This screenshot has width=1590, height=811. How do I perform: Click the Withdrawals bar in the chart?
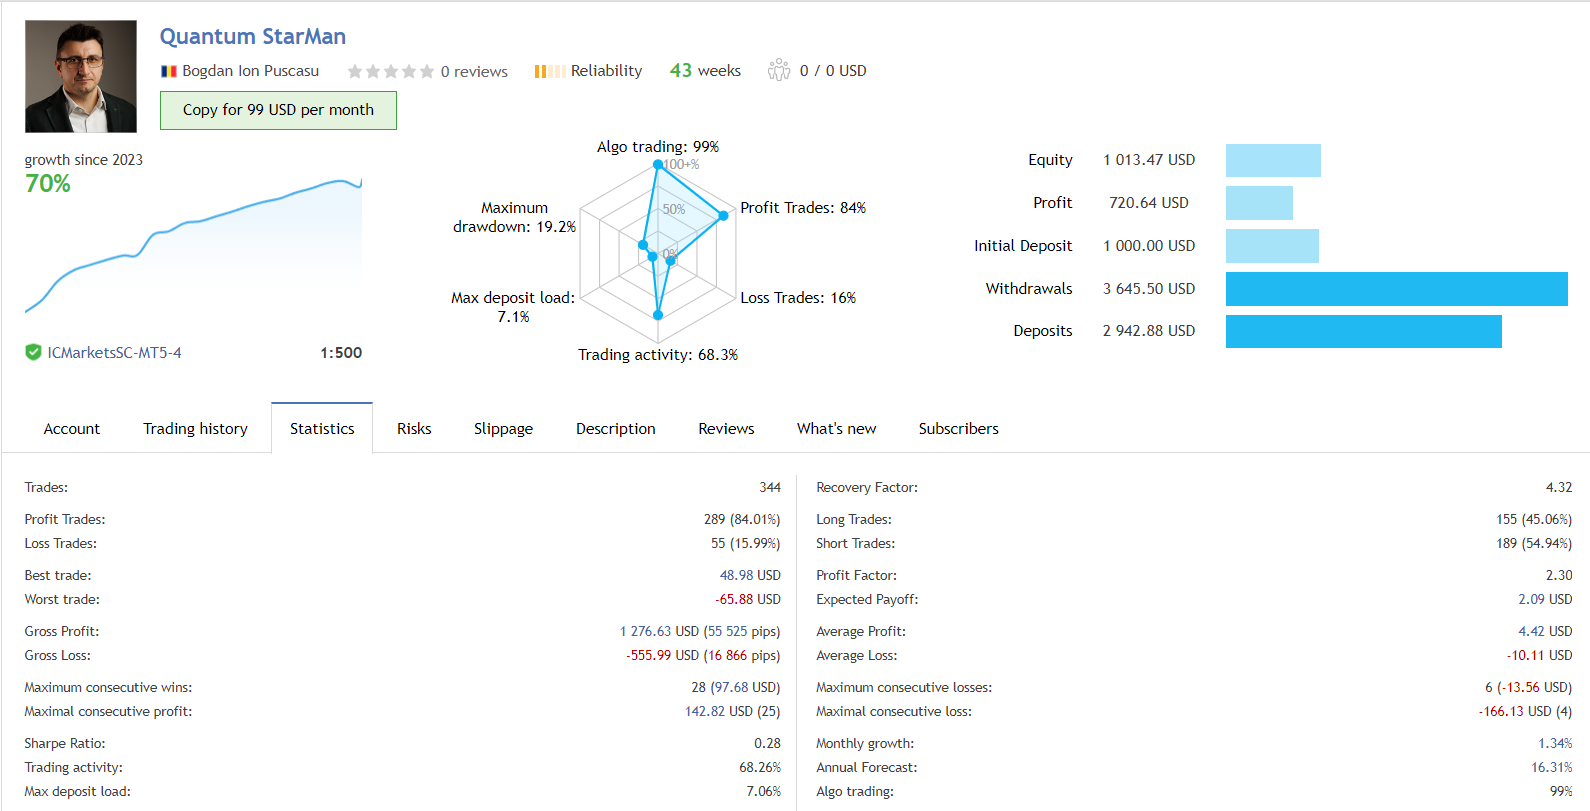pyautogui.click(x=1396, y=289)
